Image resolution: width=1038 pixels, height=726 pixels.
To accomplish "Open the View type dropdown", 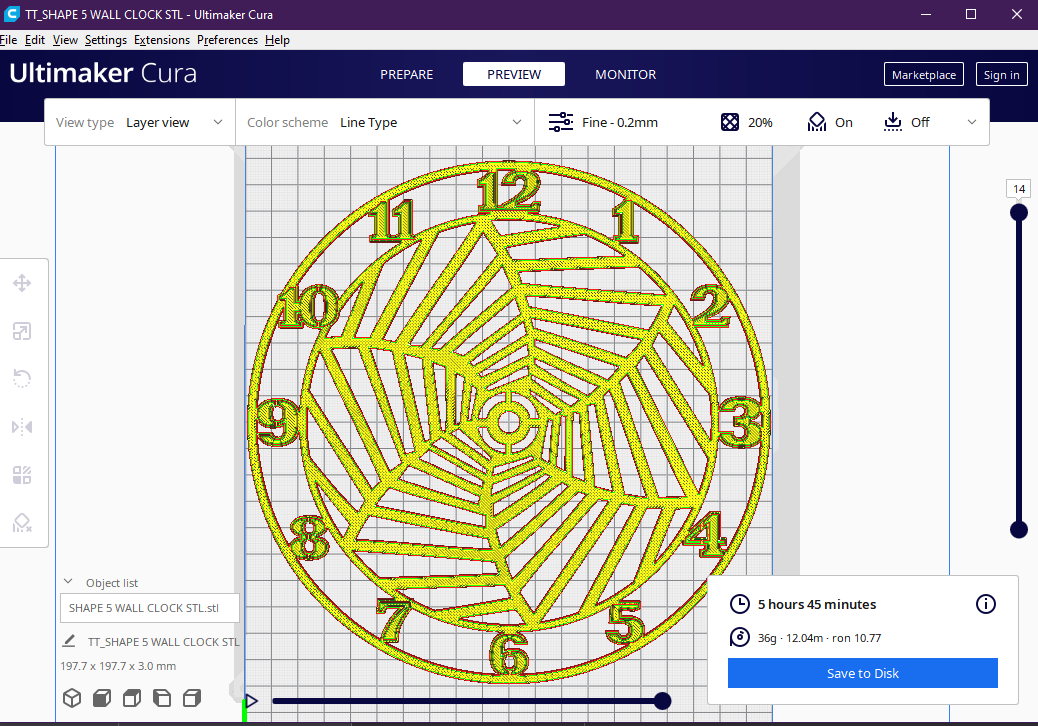I will click(140, 122).
